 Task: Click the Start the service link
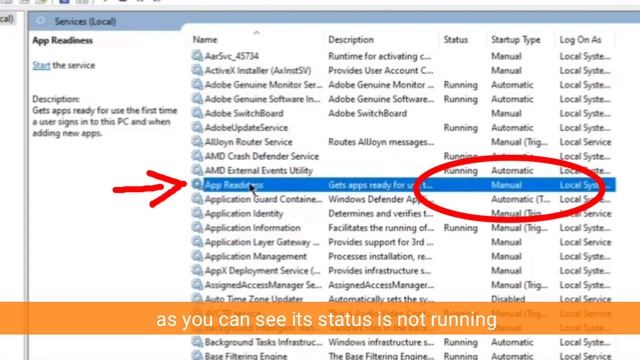pos(41,65)
